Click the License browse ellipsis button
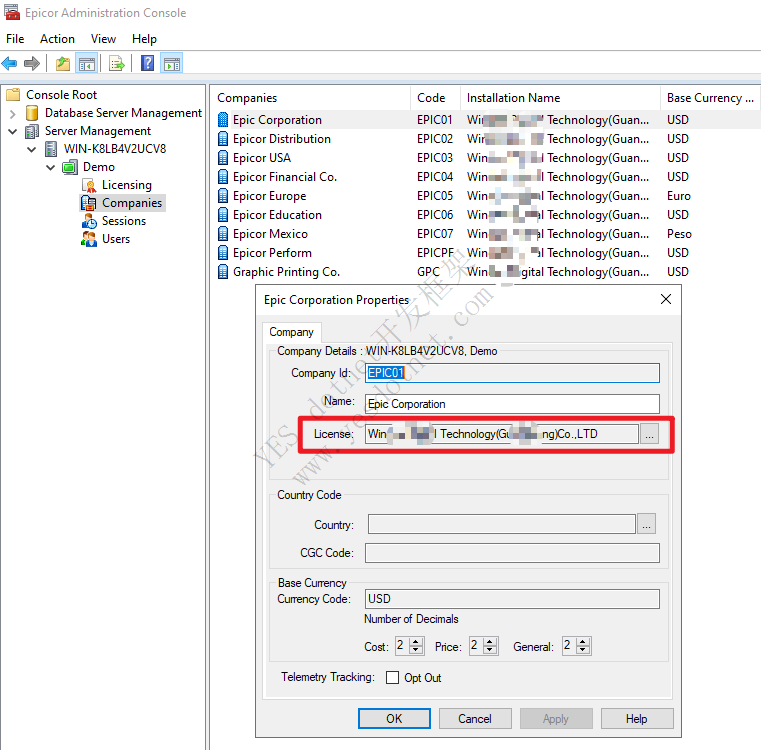Screen dimensions: 761x750 [x=649, y=434]
